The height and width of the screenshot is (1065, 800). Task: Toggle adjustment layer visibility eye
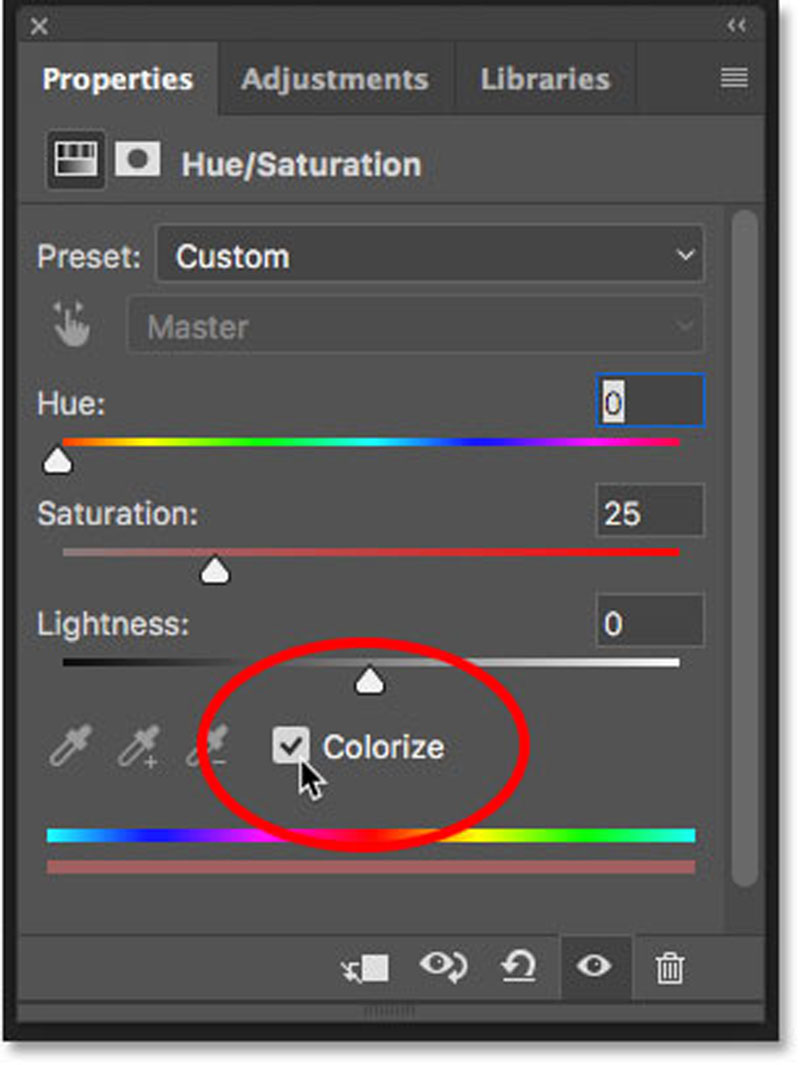595,967
